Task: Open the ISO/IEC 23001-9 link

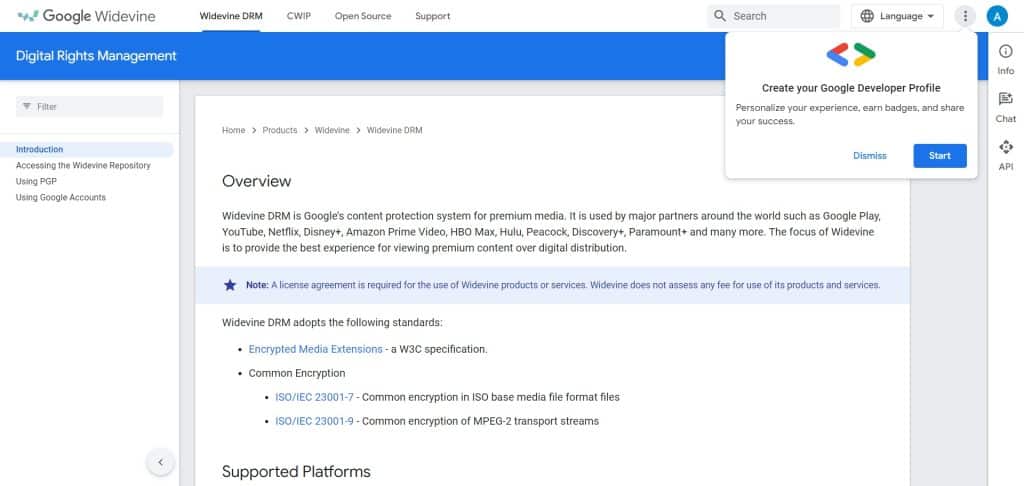Action: 314,421
